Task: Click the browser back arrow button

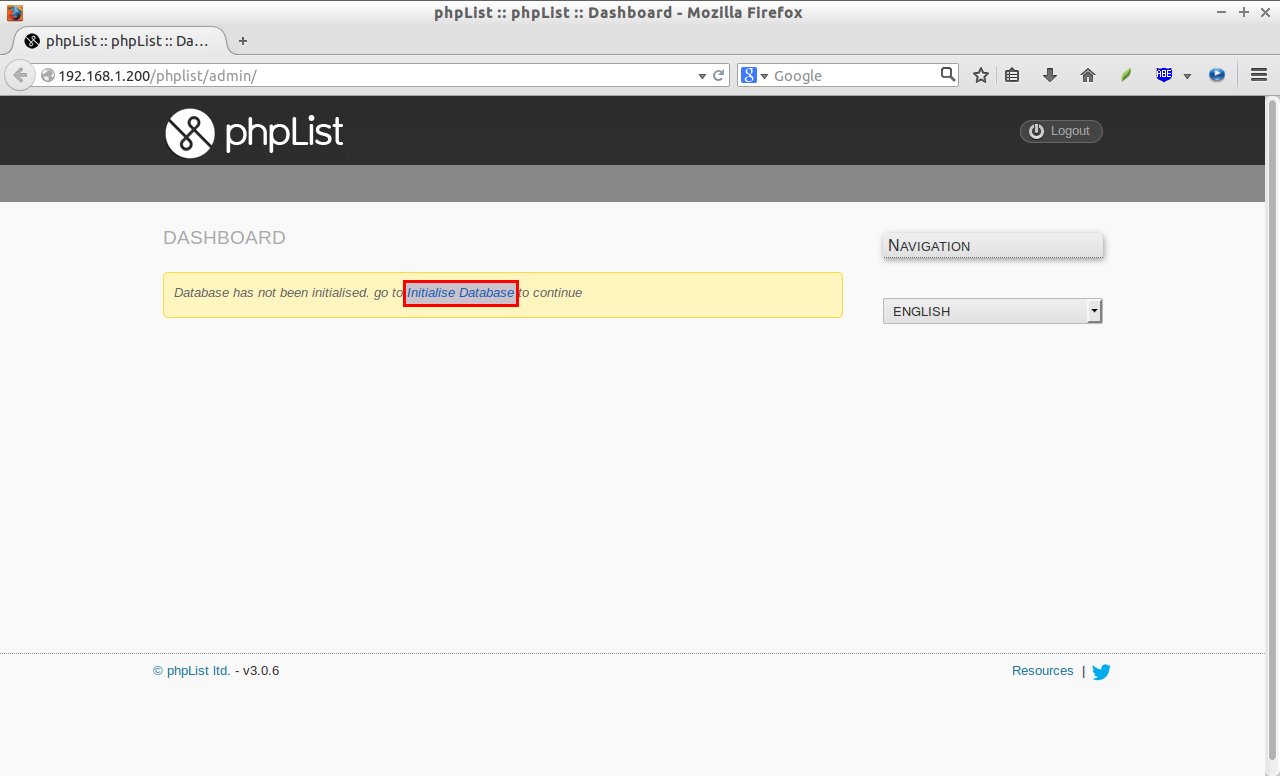Action: [19, 75]
